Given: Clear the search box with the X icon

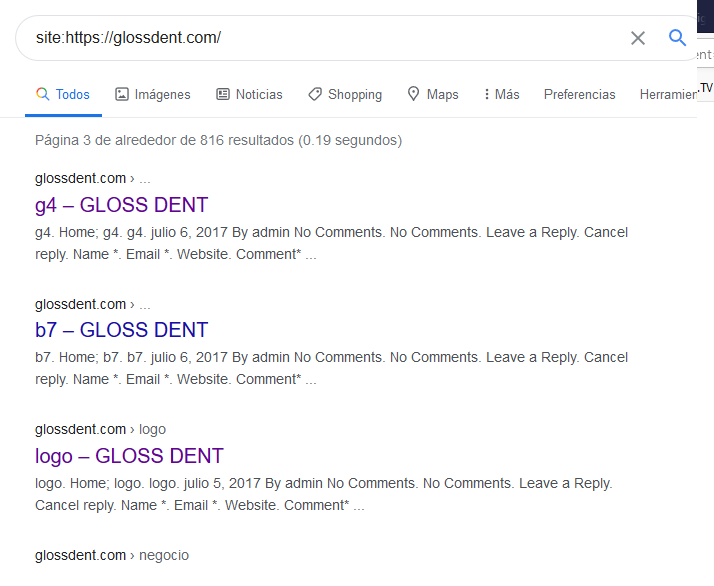Looking at the screenshot, I should (x=638, y=38).
